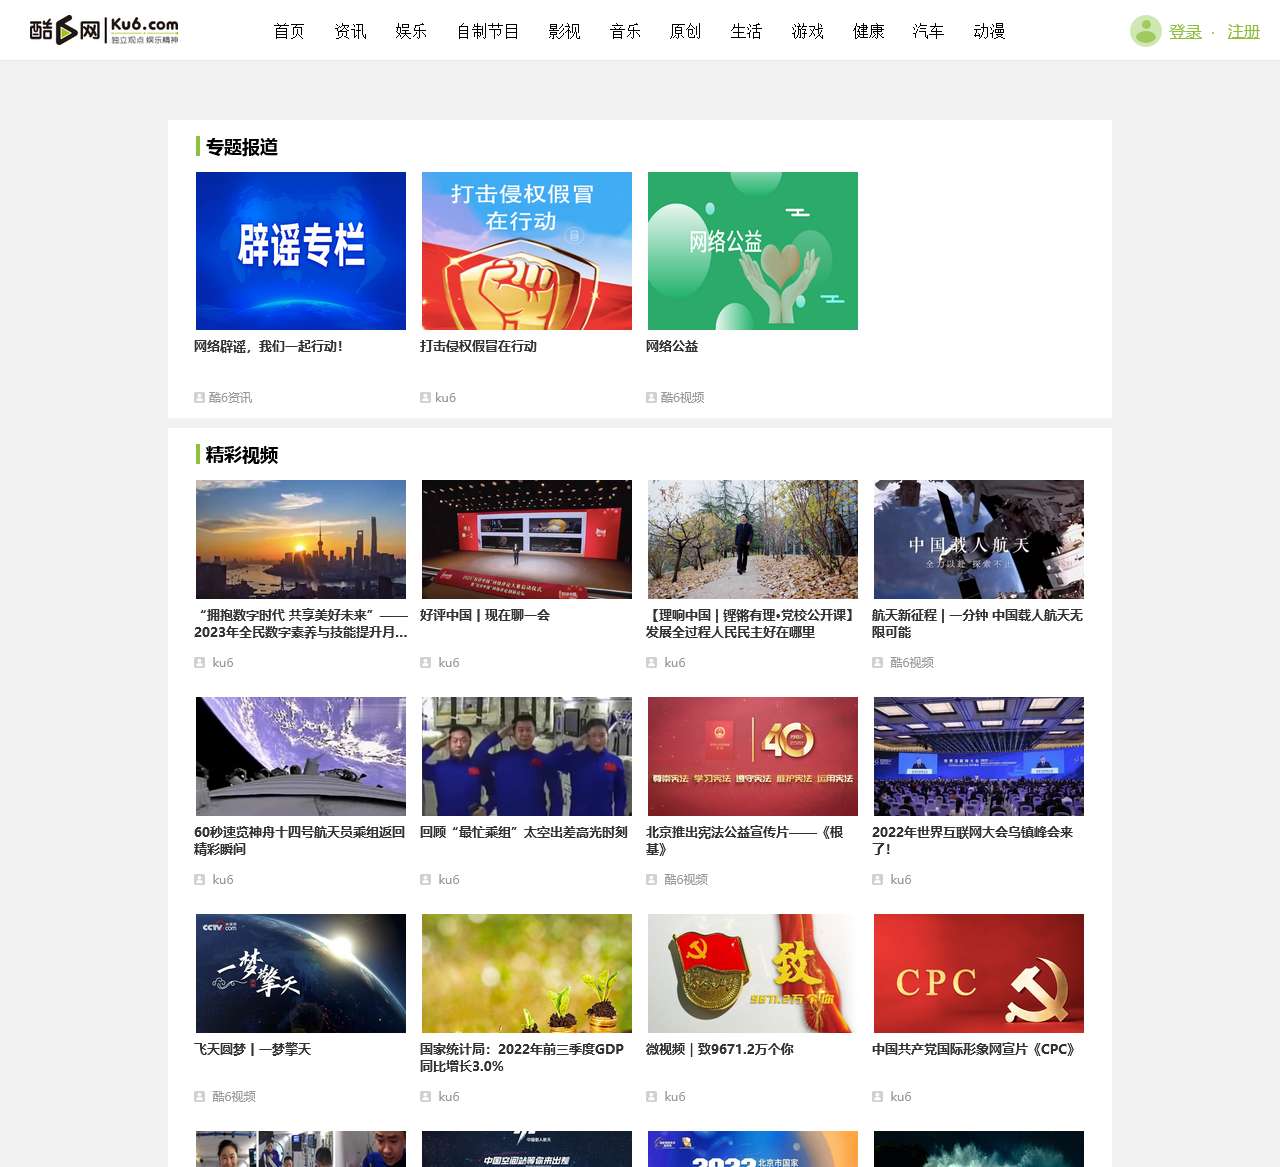Viewport: 1280px width, 1167px height.
Task: Open the 网络公益 green thumbnail
Action: [753, 251]
